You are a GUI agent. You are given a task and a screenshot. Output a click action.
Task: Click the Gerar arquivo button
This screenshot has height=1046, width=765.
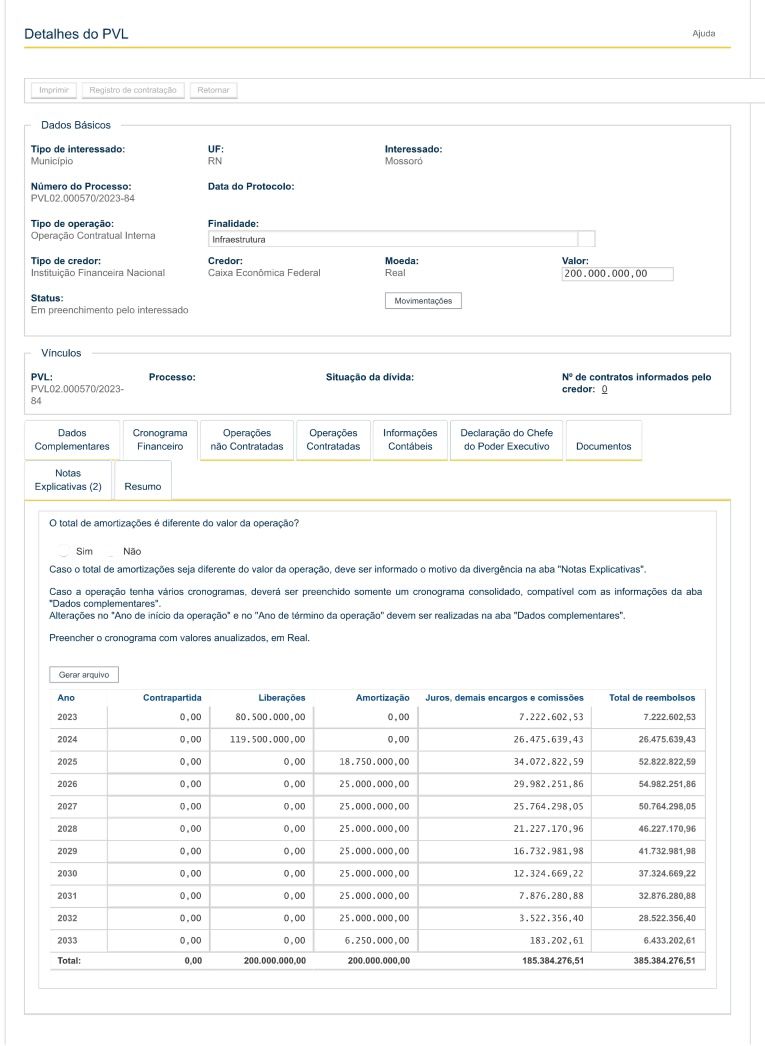click(84, 675)
